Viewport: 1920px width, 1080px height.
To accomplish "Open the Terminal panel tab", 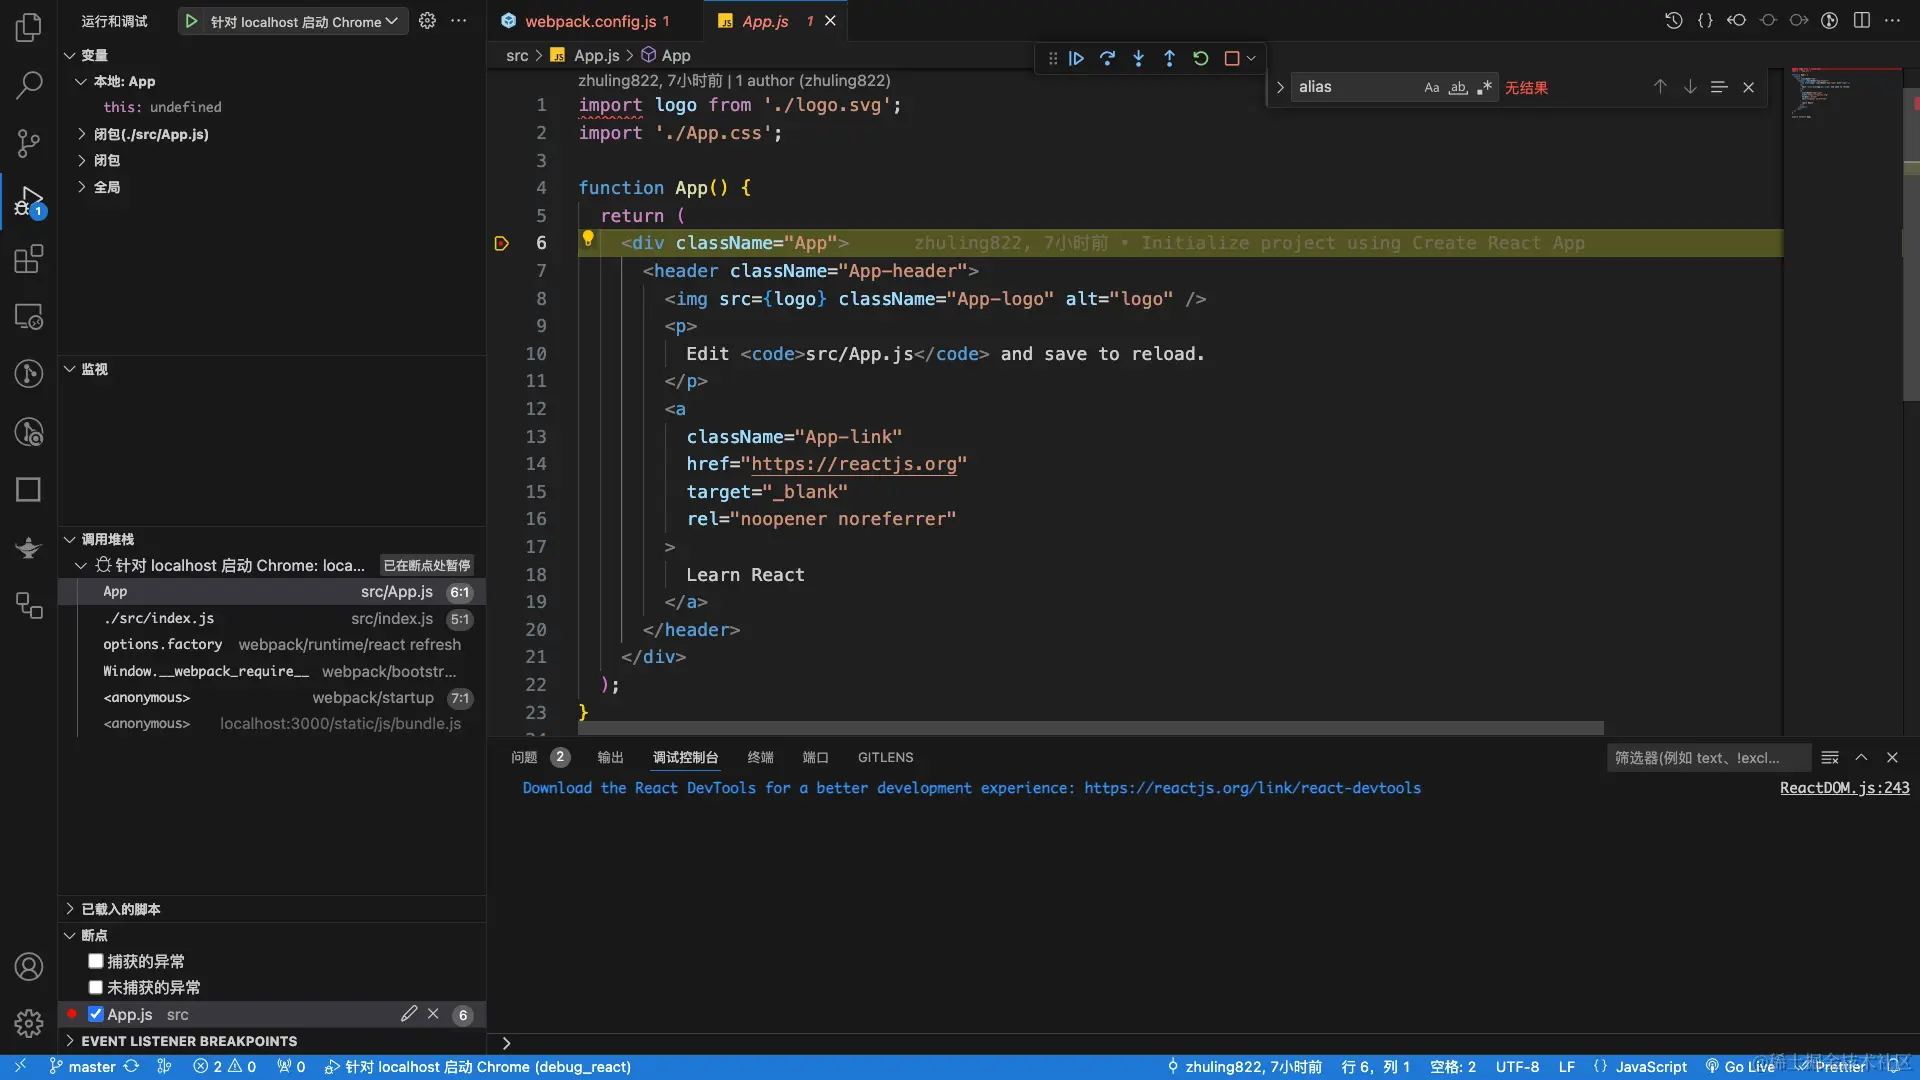I will [x=760, y=757].
